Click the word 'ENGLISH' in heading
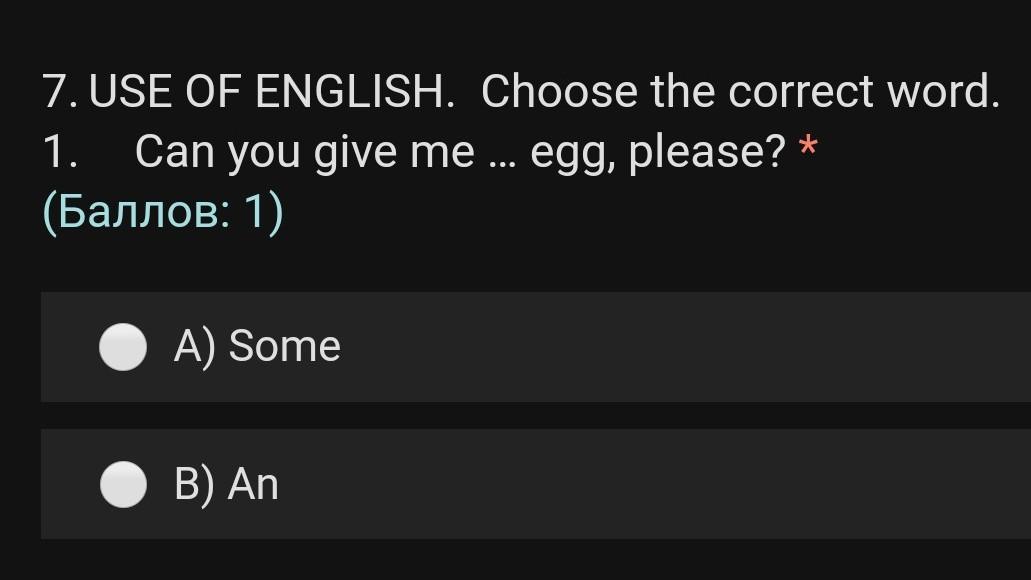The width and height of the screenshot is (1031, 580). (349, 92)
